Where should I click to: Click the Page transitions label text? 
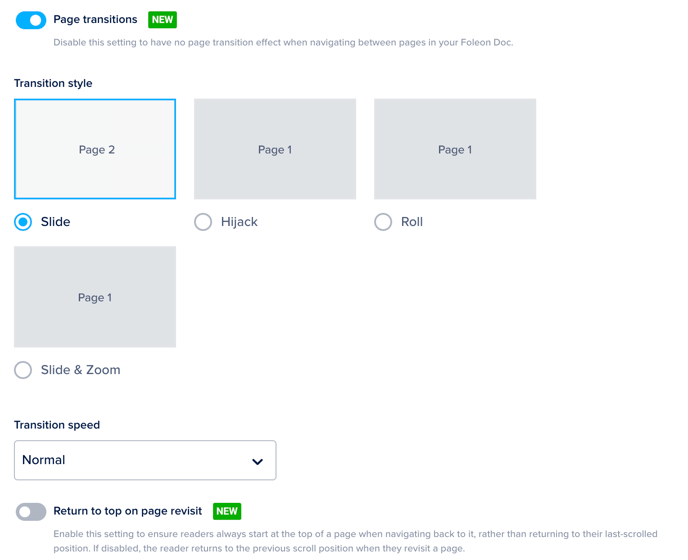tap(95, 20)
